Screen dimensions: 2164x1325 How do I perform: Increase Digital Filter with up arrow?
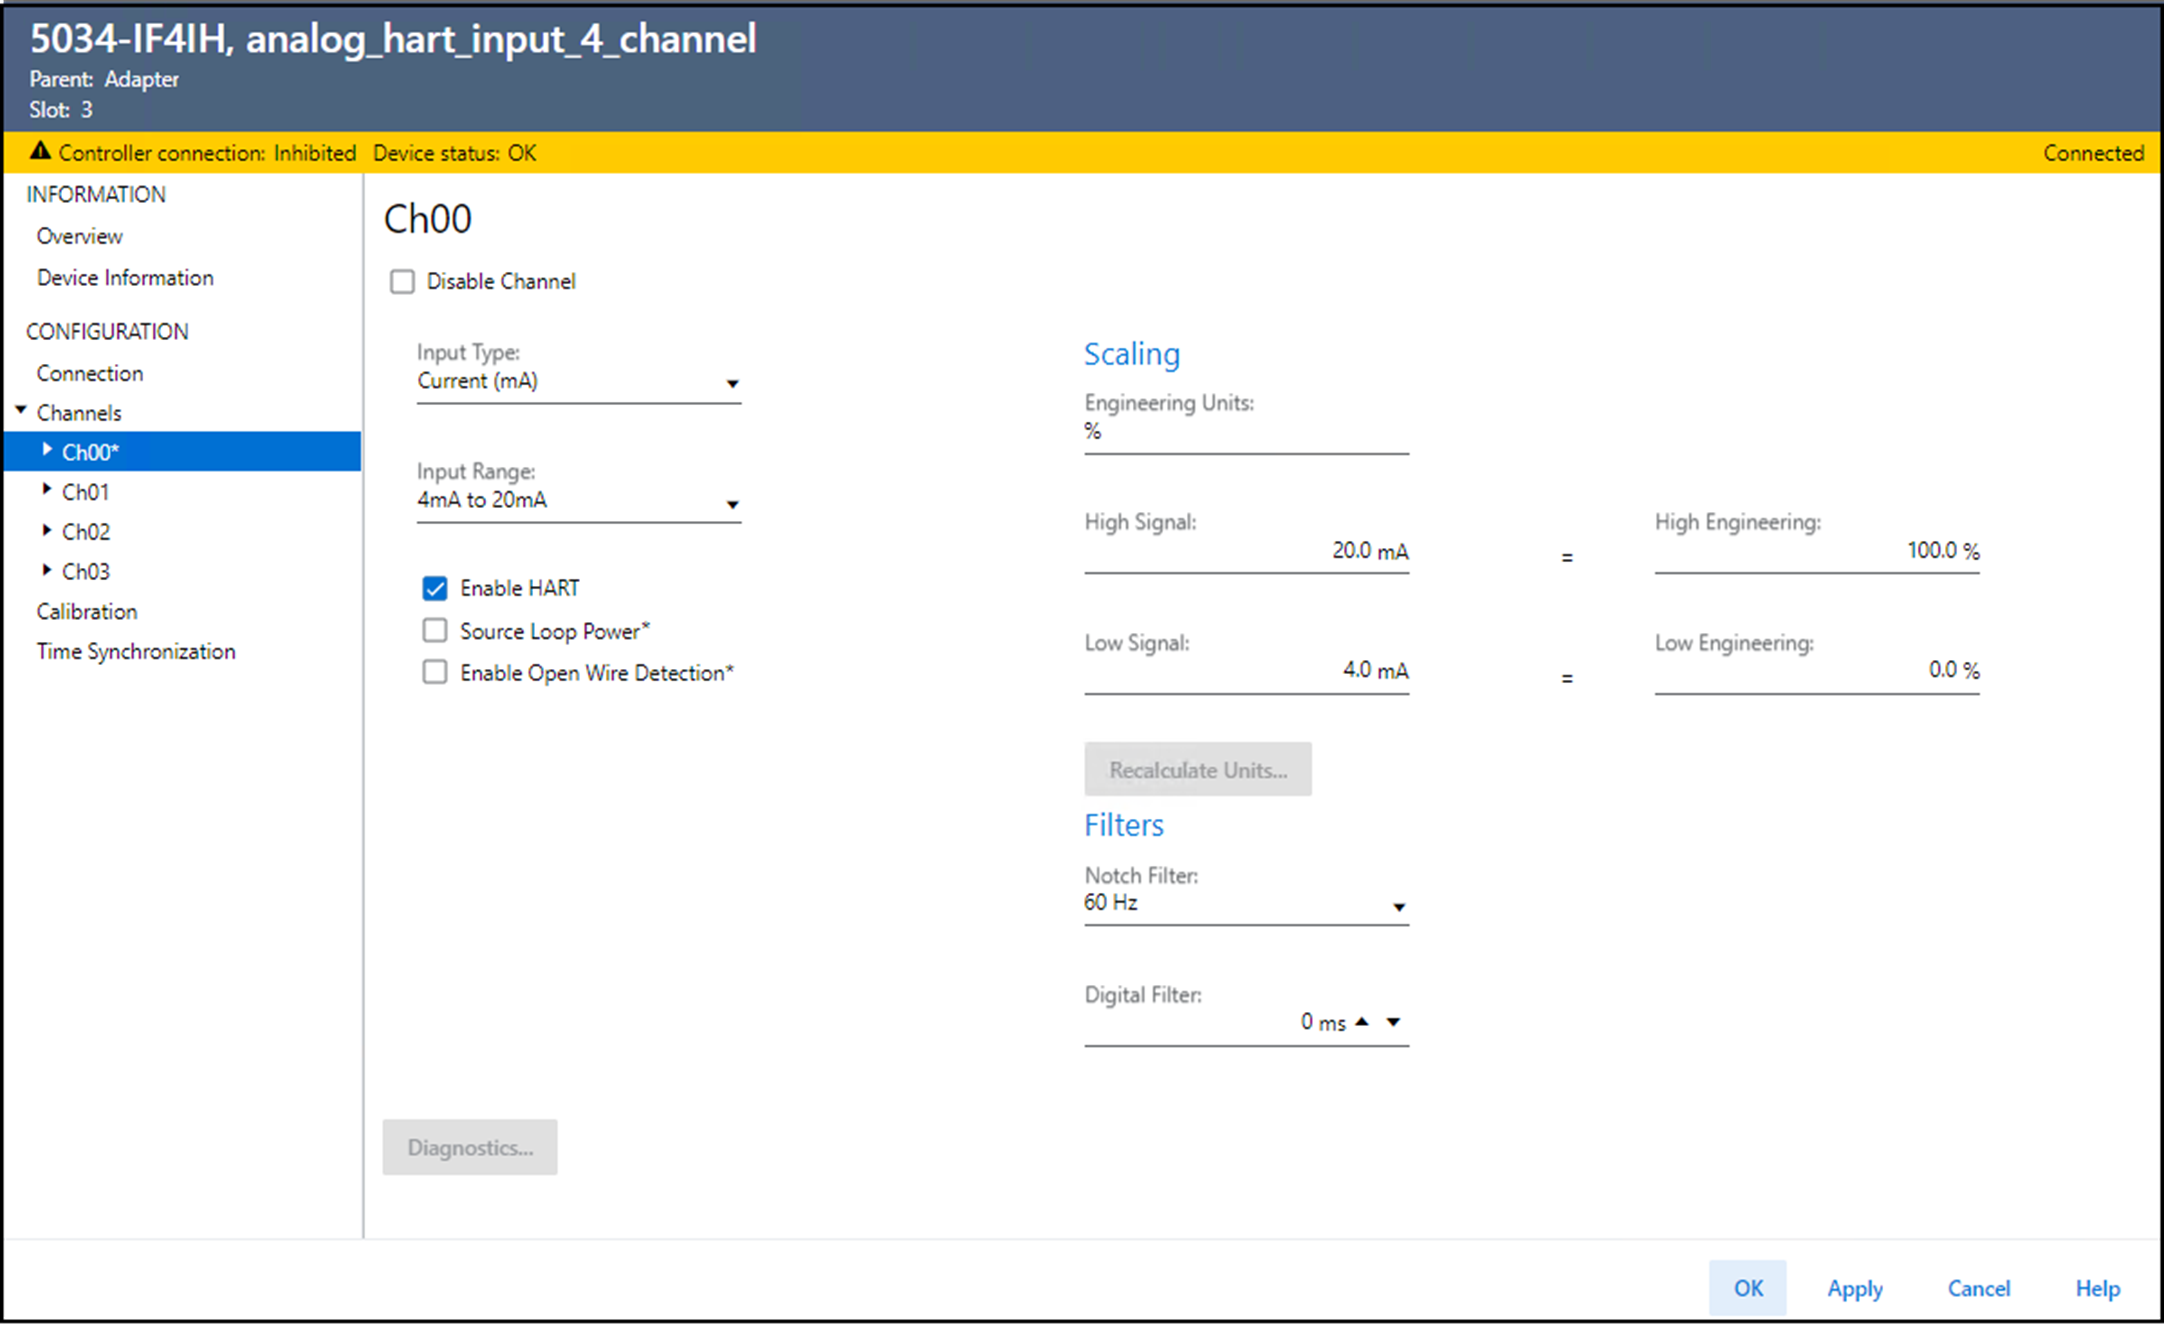pyautogui.click(x=1362, y=1022)
